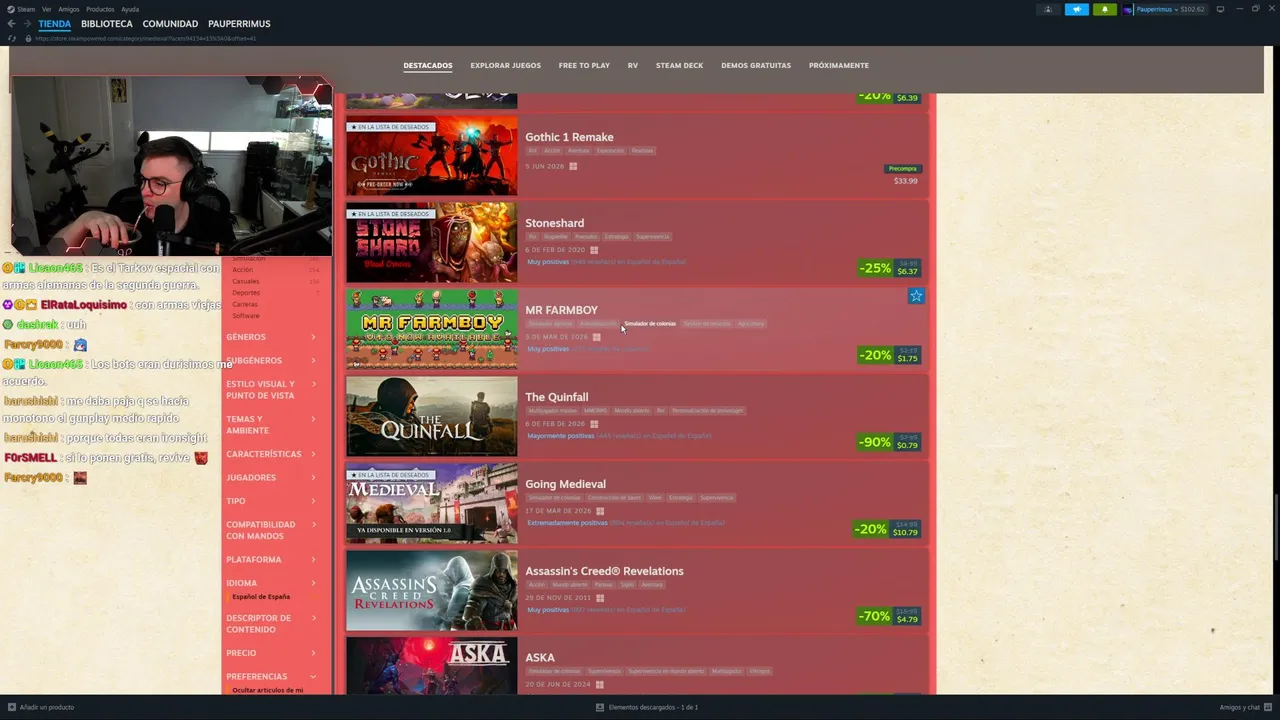Open the blue megaphone announcements button
This screenshot has height=720, width=1280.
coord(1076,9)
